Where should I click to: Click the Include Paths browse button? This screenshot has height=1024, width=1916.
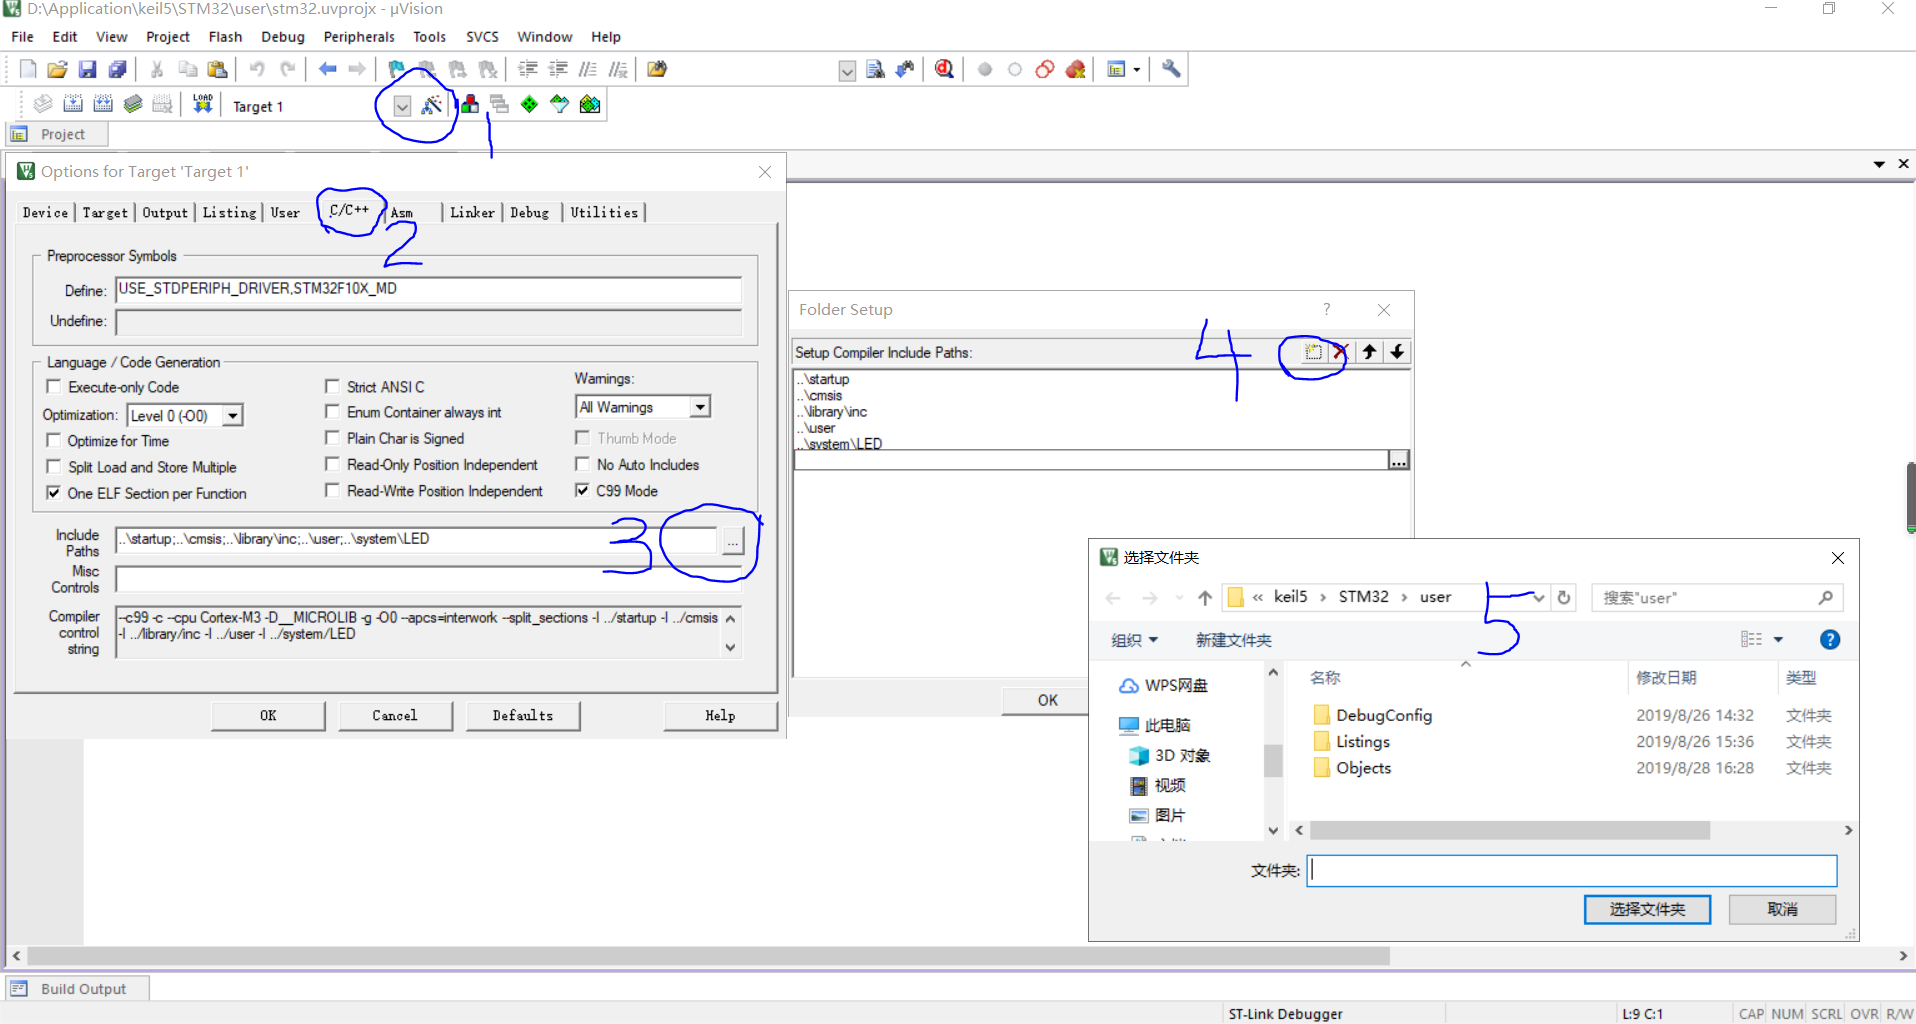(733, 540)
